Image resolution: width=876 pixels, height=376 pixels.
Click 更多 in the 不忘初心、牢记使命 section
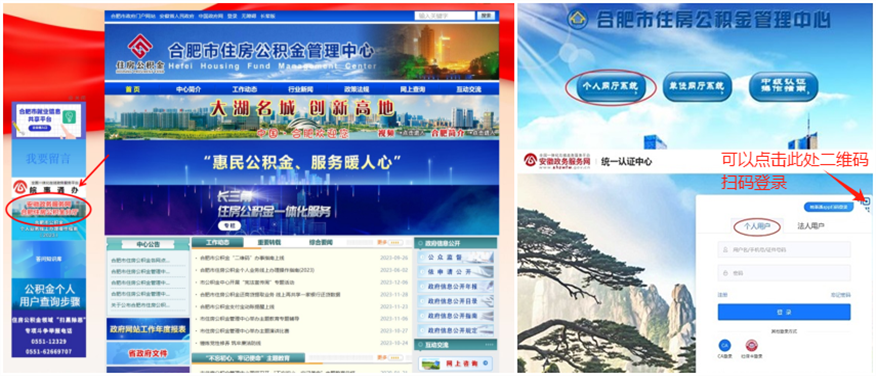pos(389,358)
